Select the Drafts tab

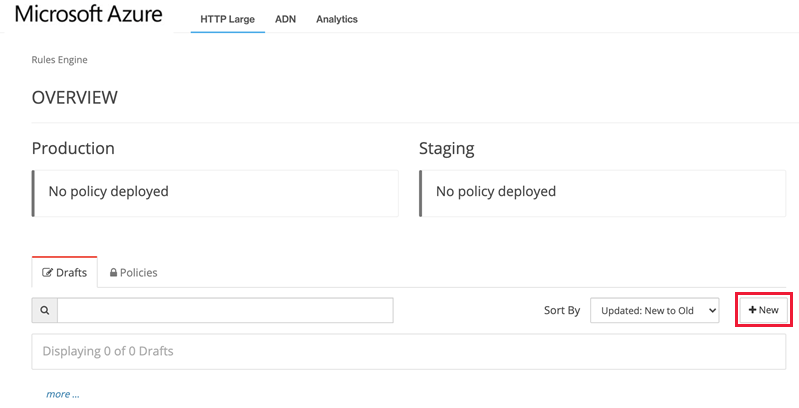(65, 273)
